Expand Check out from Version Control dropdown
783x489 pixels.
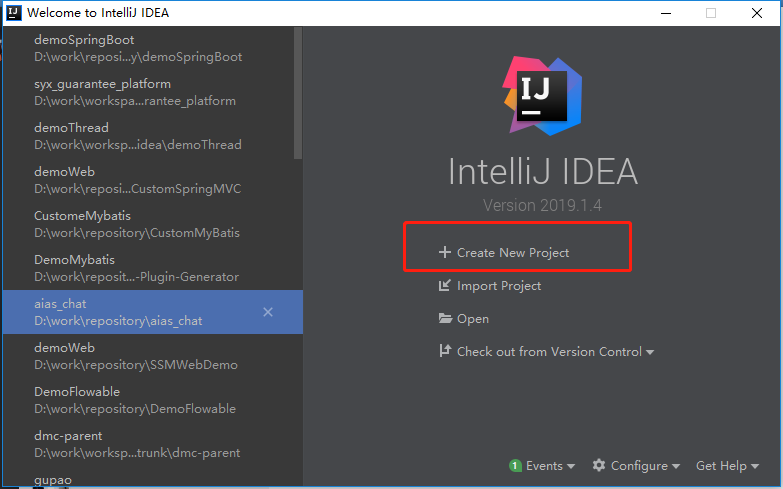(x=650, y=353)
